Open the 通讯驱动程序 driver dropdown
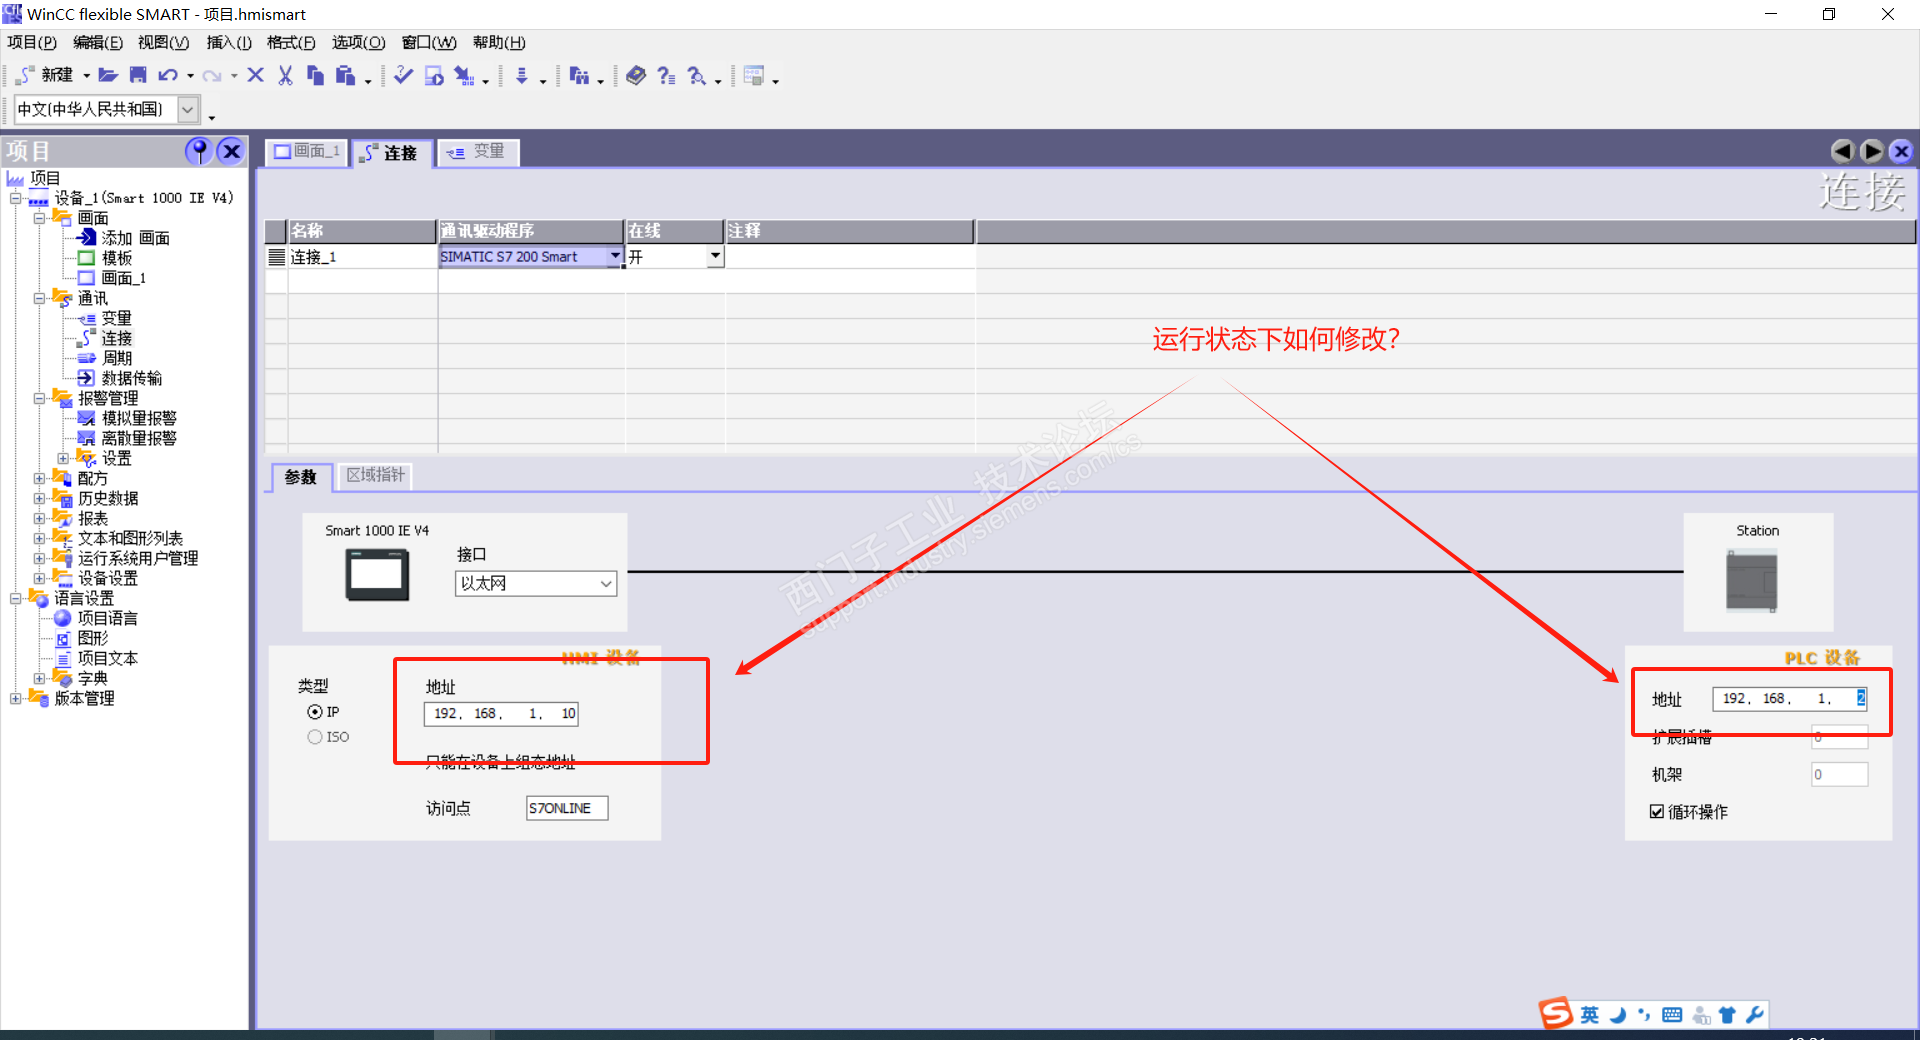This screenshot has height=1040, width=1920. [615, 256]
